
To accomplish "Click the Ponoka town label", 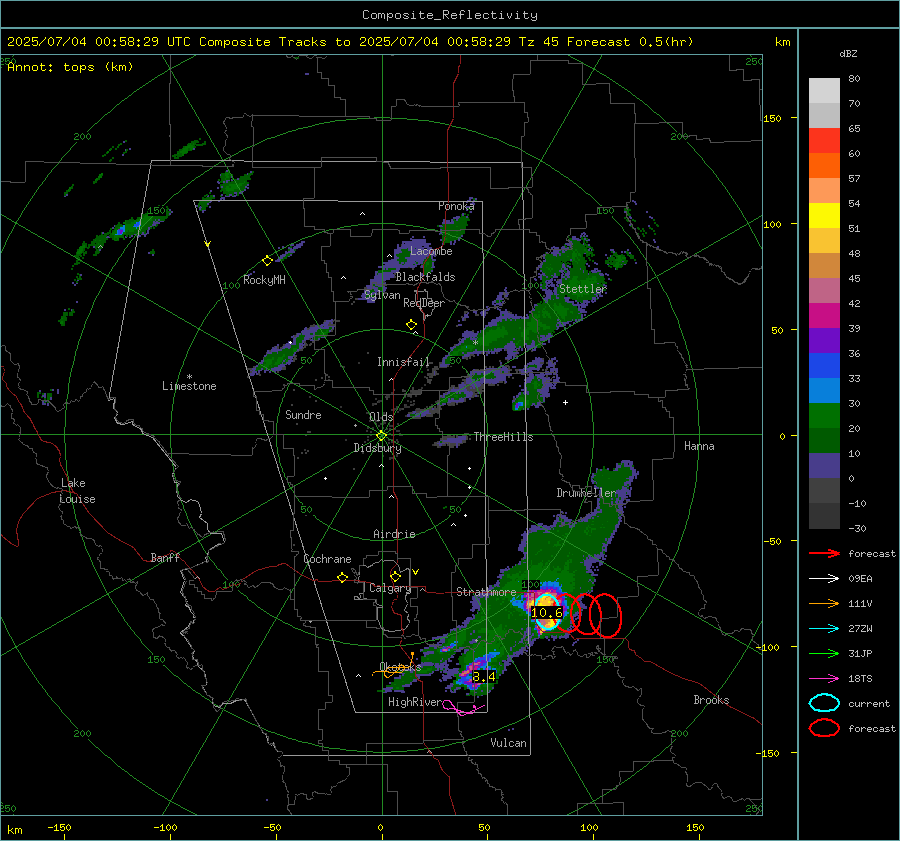I will pyautogui.click(x=456, y=206).
